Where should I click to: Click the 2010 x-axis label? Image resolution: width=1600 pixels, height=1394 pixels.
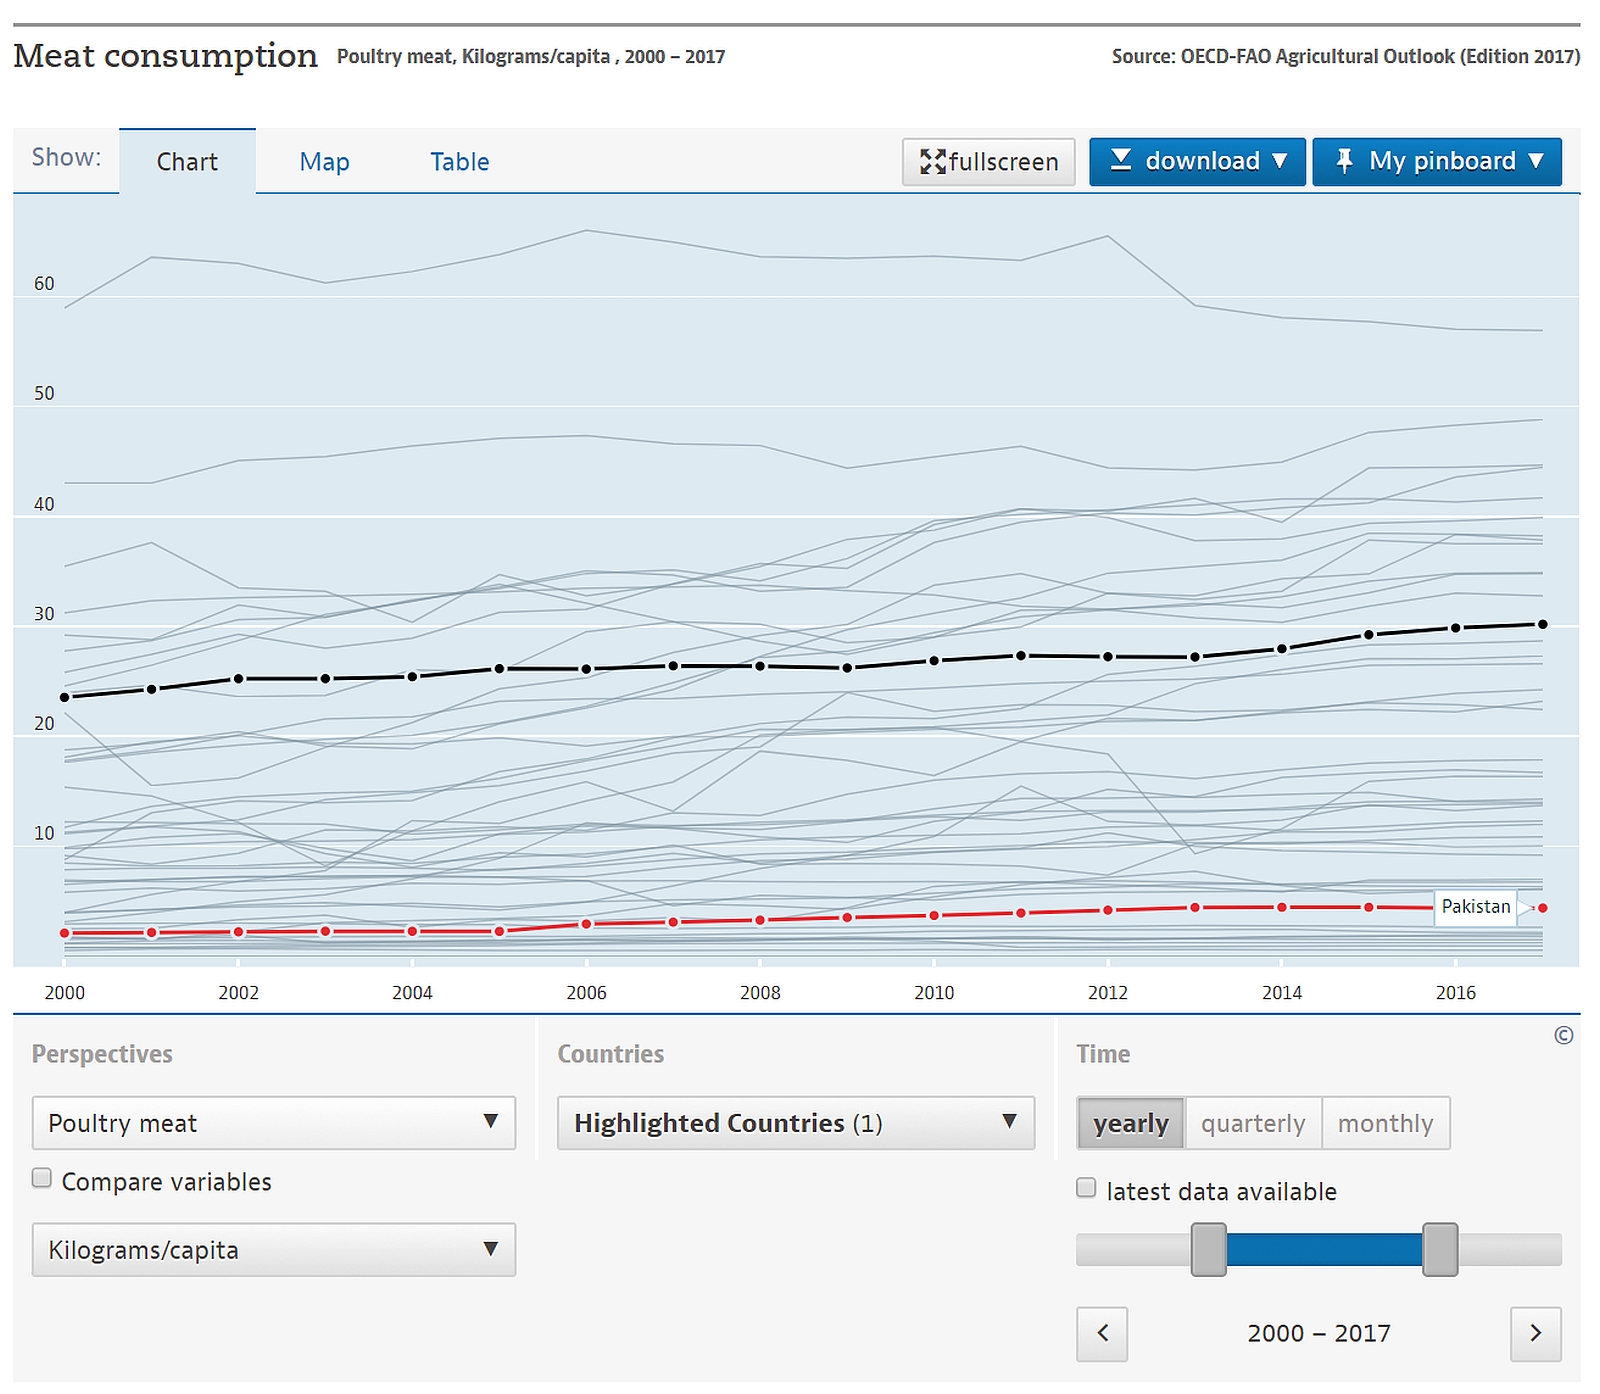pyautogui.click(x=934, y=992)
